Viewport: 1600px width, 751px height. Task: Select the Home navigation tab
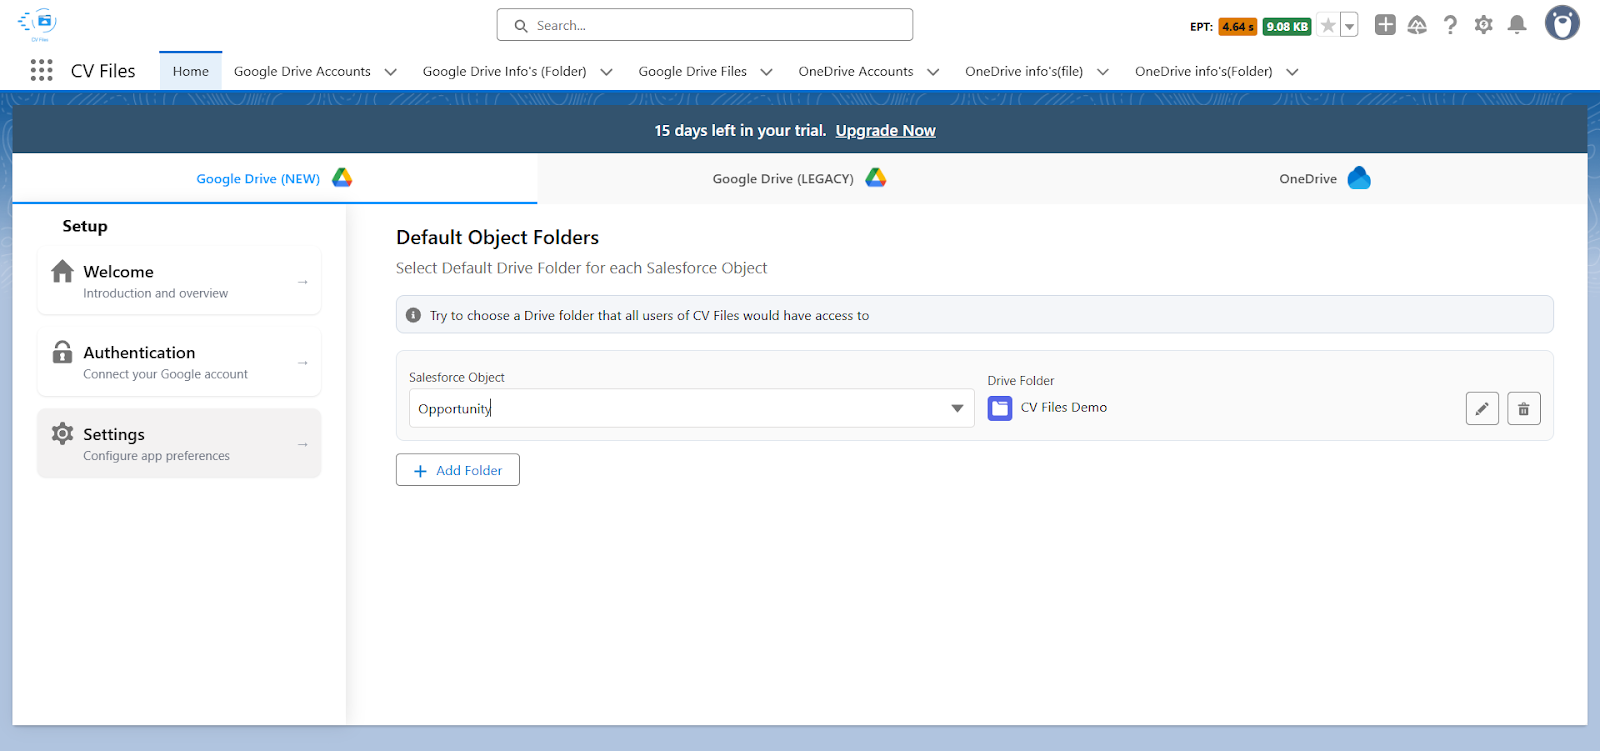pyautogui.click(x=191, y=71)
